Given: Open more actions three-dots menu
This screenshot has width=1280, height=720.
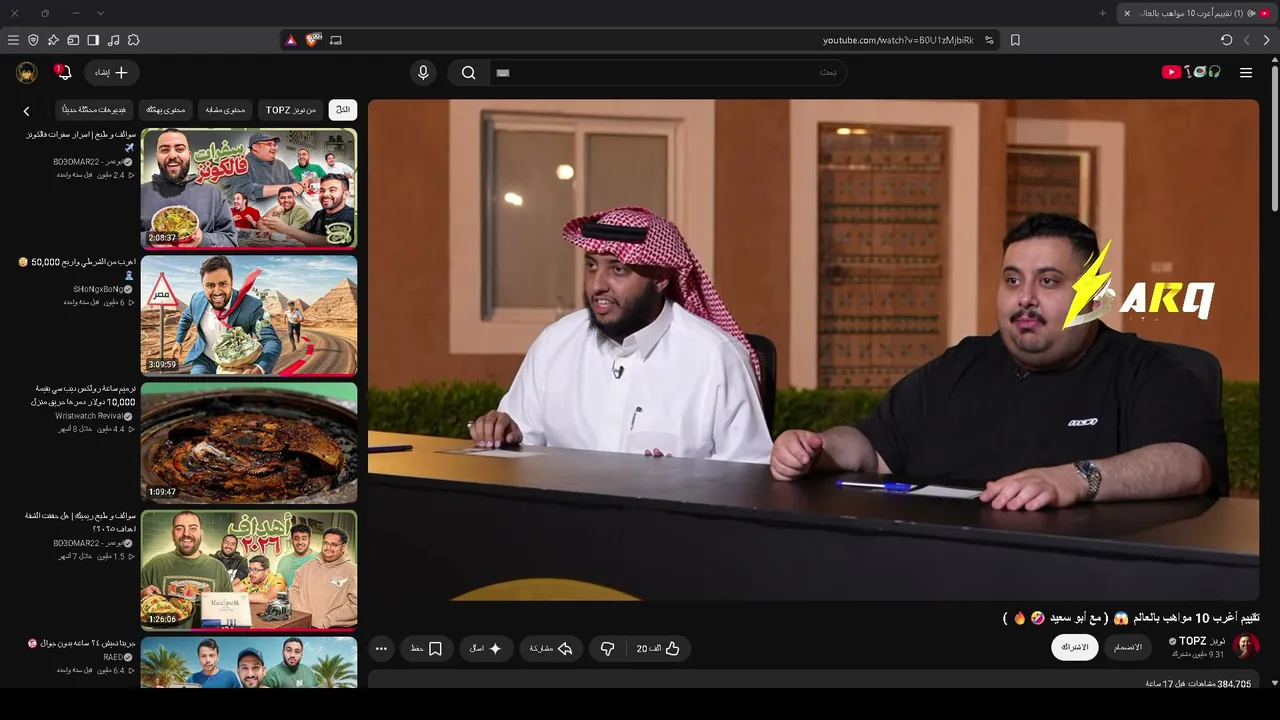Looking at the screenshot, I should [381, 648].
